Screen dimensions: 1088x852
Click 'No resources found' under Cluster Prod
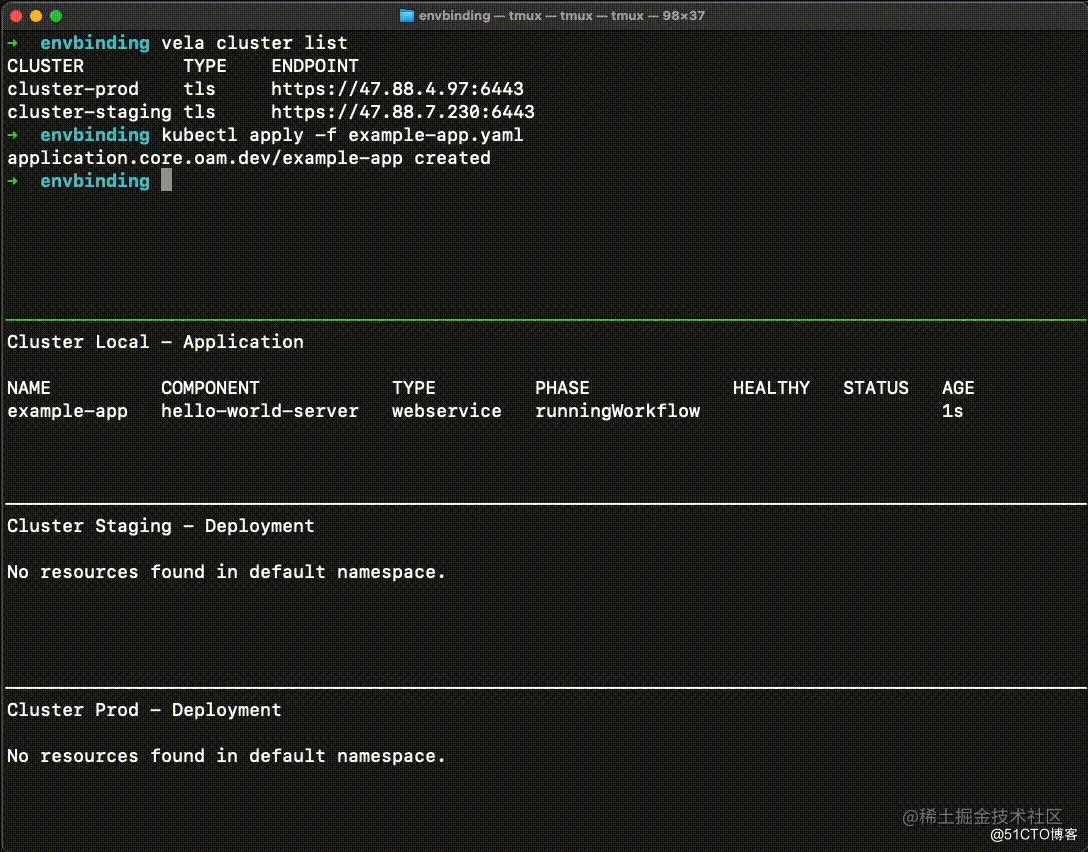(x=226, y=756)
